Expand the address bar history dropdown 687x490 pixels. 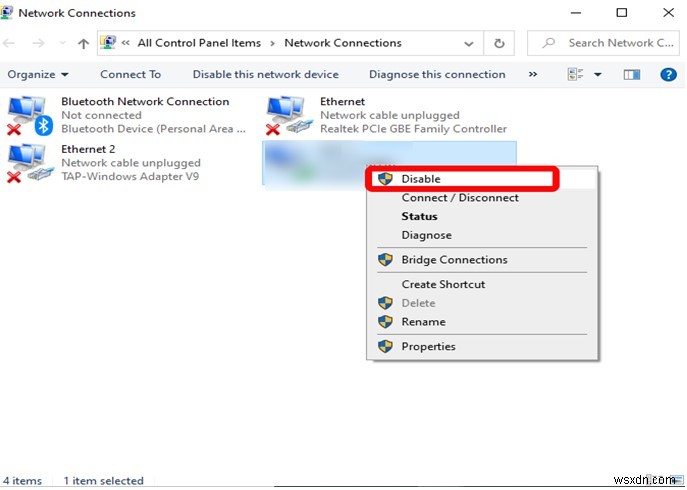[x=468, y=43]
